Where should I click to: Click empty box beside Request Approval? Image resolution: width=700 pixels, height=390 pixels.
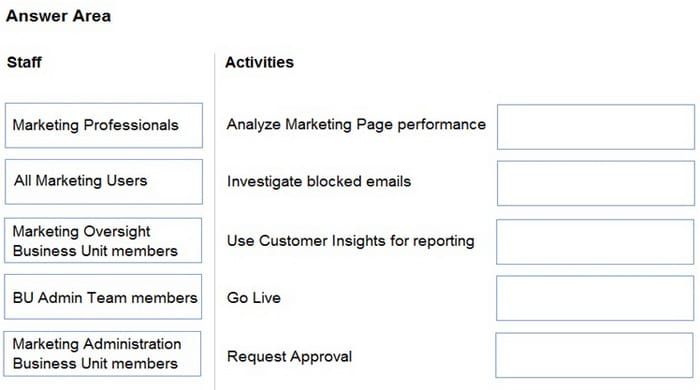(594, 355)
